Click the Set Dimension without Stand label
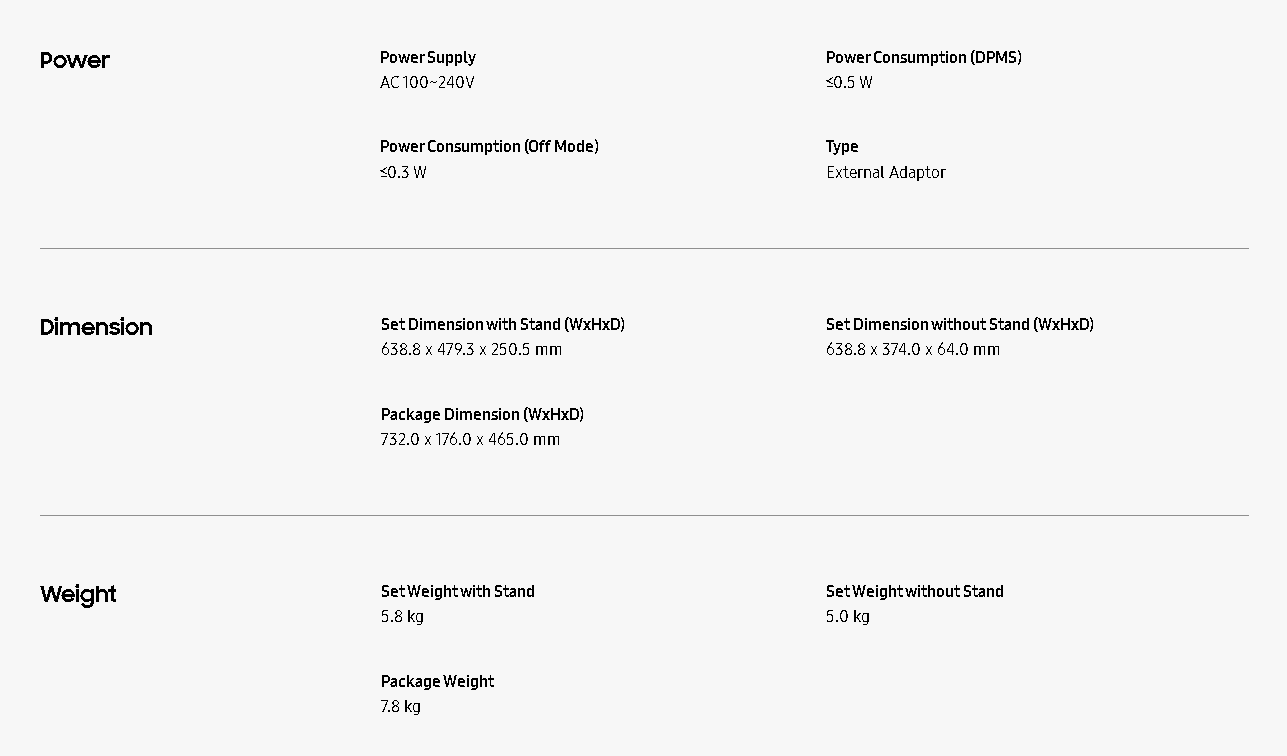This screenshot has width=1287, height=756. coord(959,324)
